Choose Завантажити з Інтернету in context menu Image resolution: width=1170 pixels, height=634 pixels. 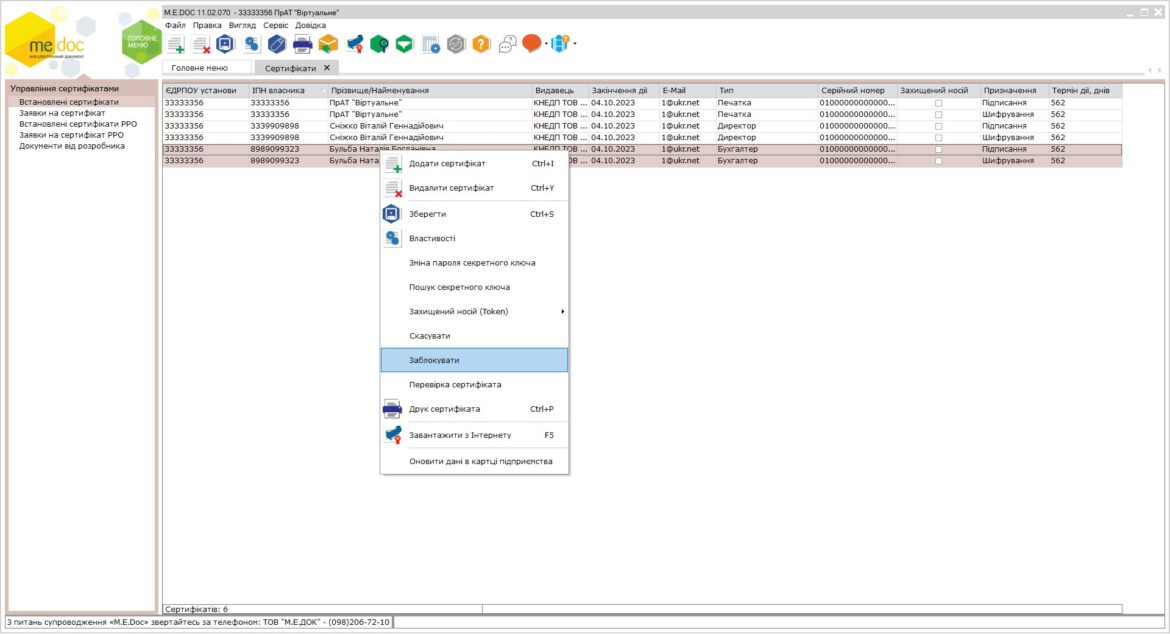click(474, 435)
